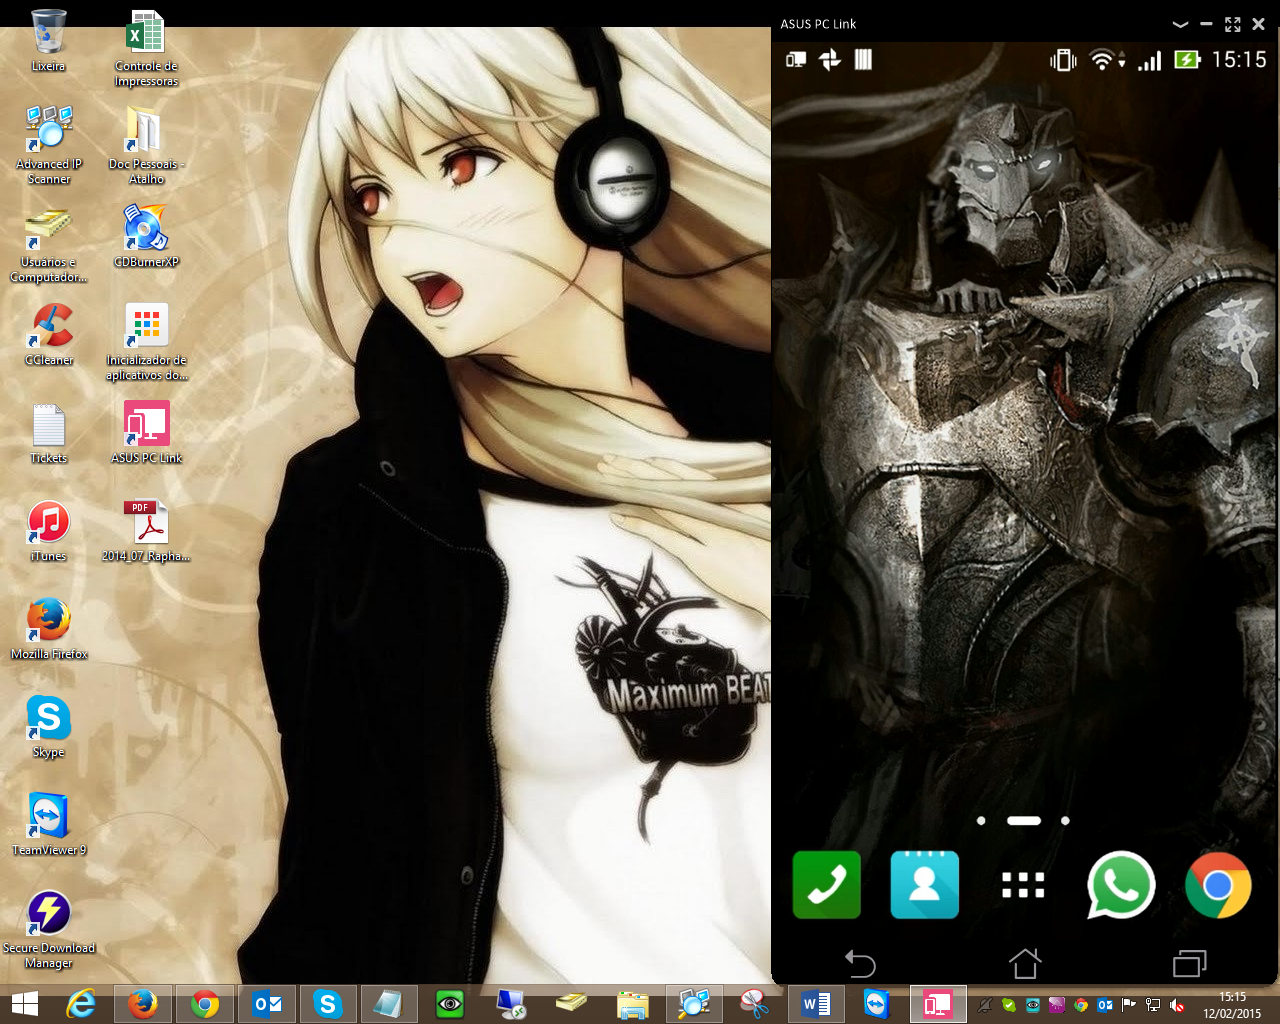Select the Tickets text file on desktop

[x=49, y=432]
